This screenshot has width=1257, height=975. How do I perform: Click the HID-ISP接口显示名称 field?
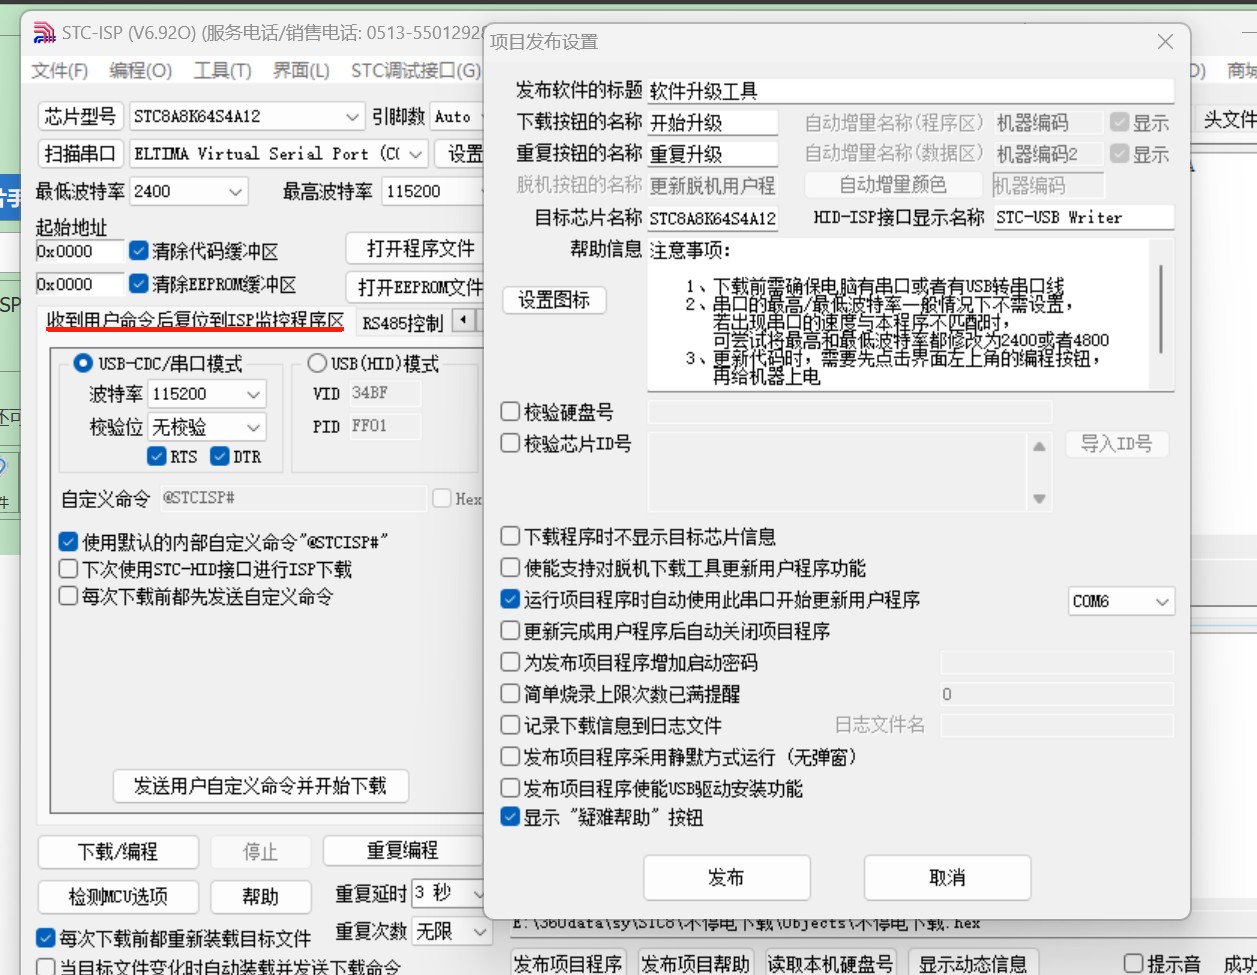click(1084, 217)
